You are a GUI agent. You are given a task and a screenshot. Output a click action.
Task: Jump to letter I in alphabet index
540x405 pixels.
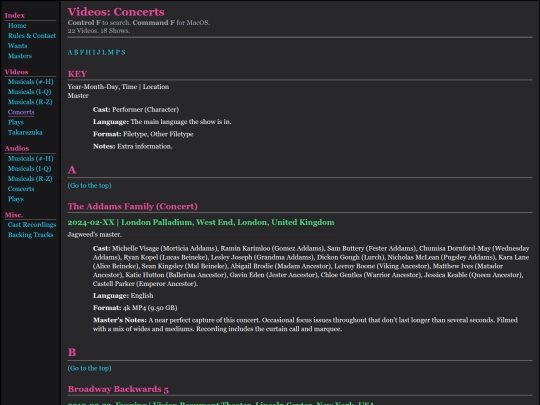point(94,52)
